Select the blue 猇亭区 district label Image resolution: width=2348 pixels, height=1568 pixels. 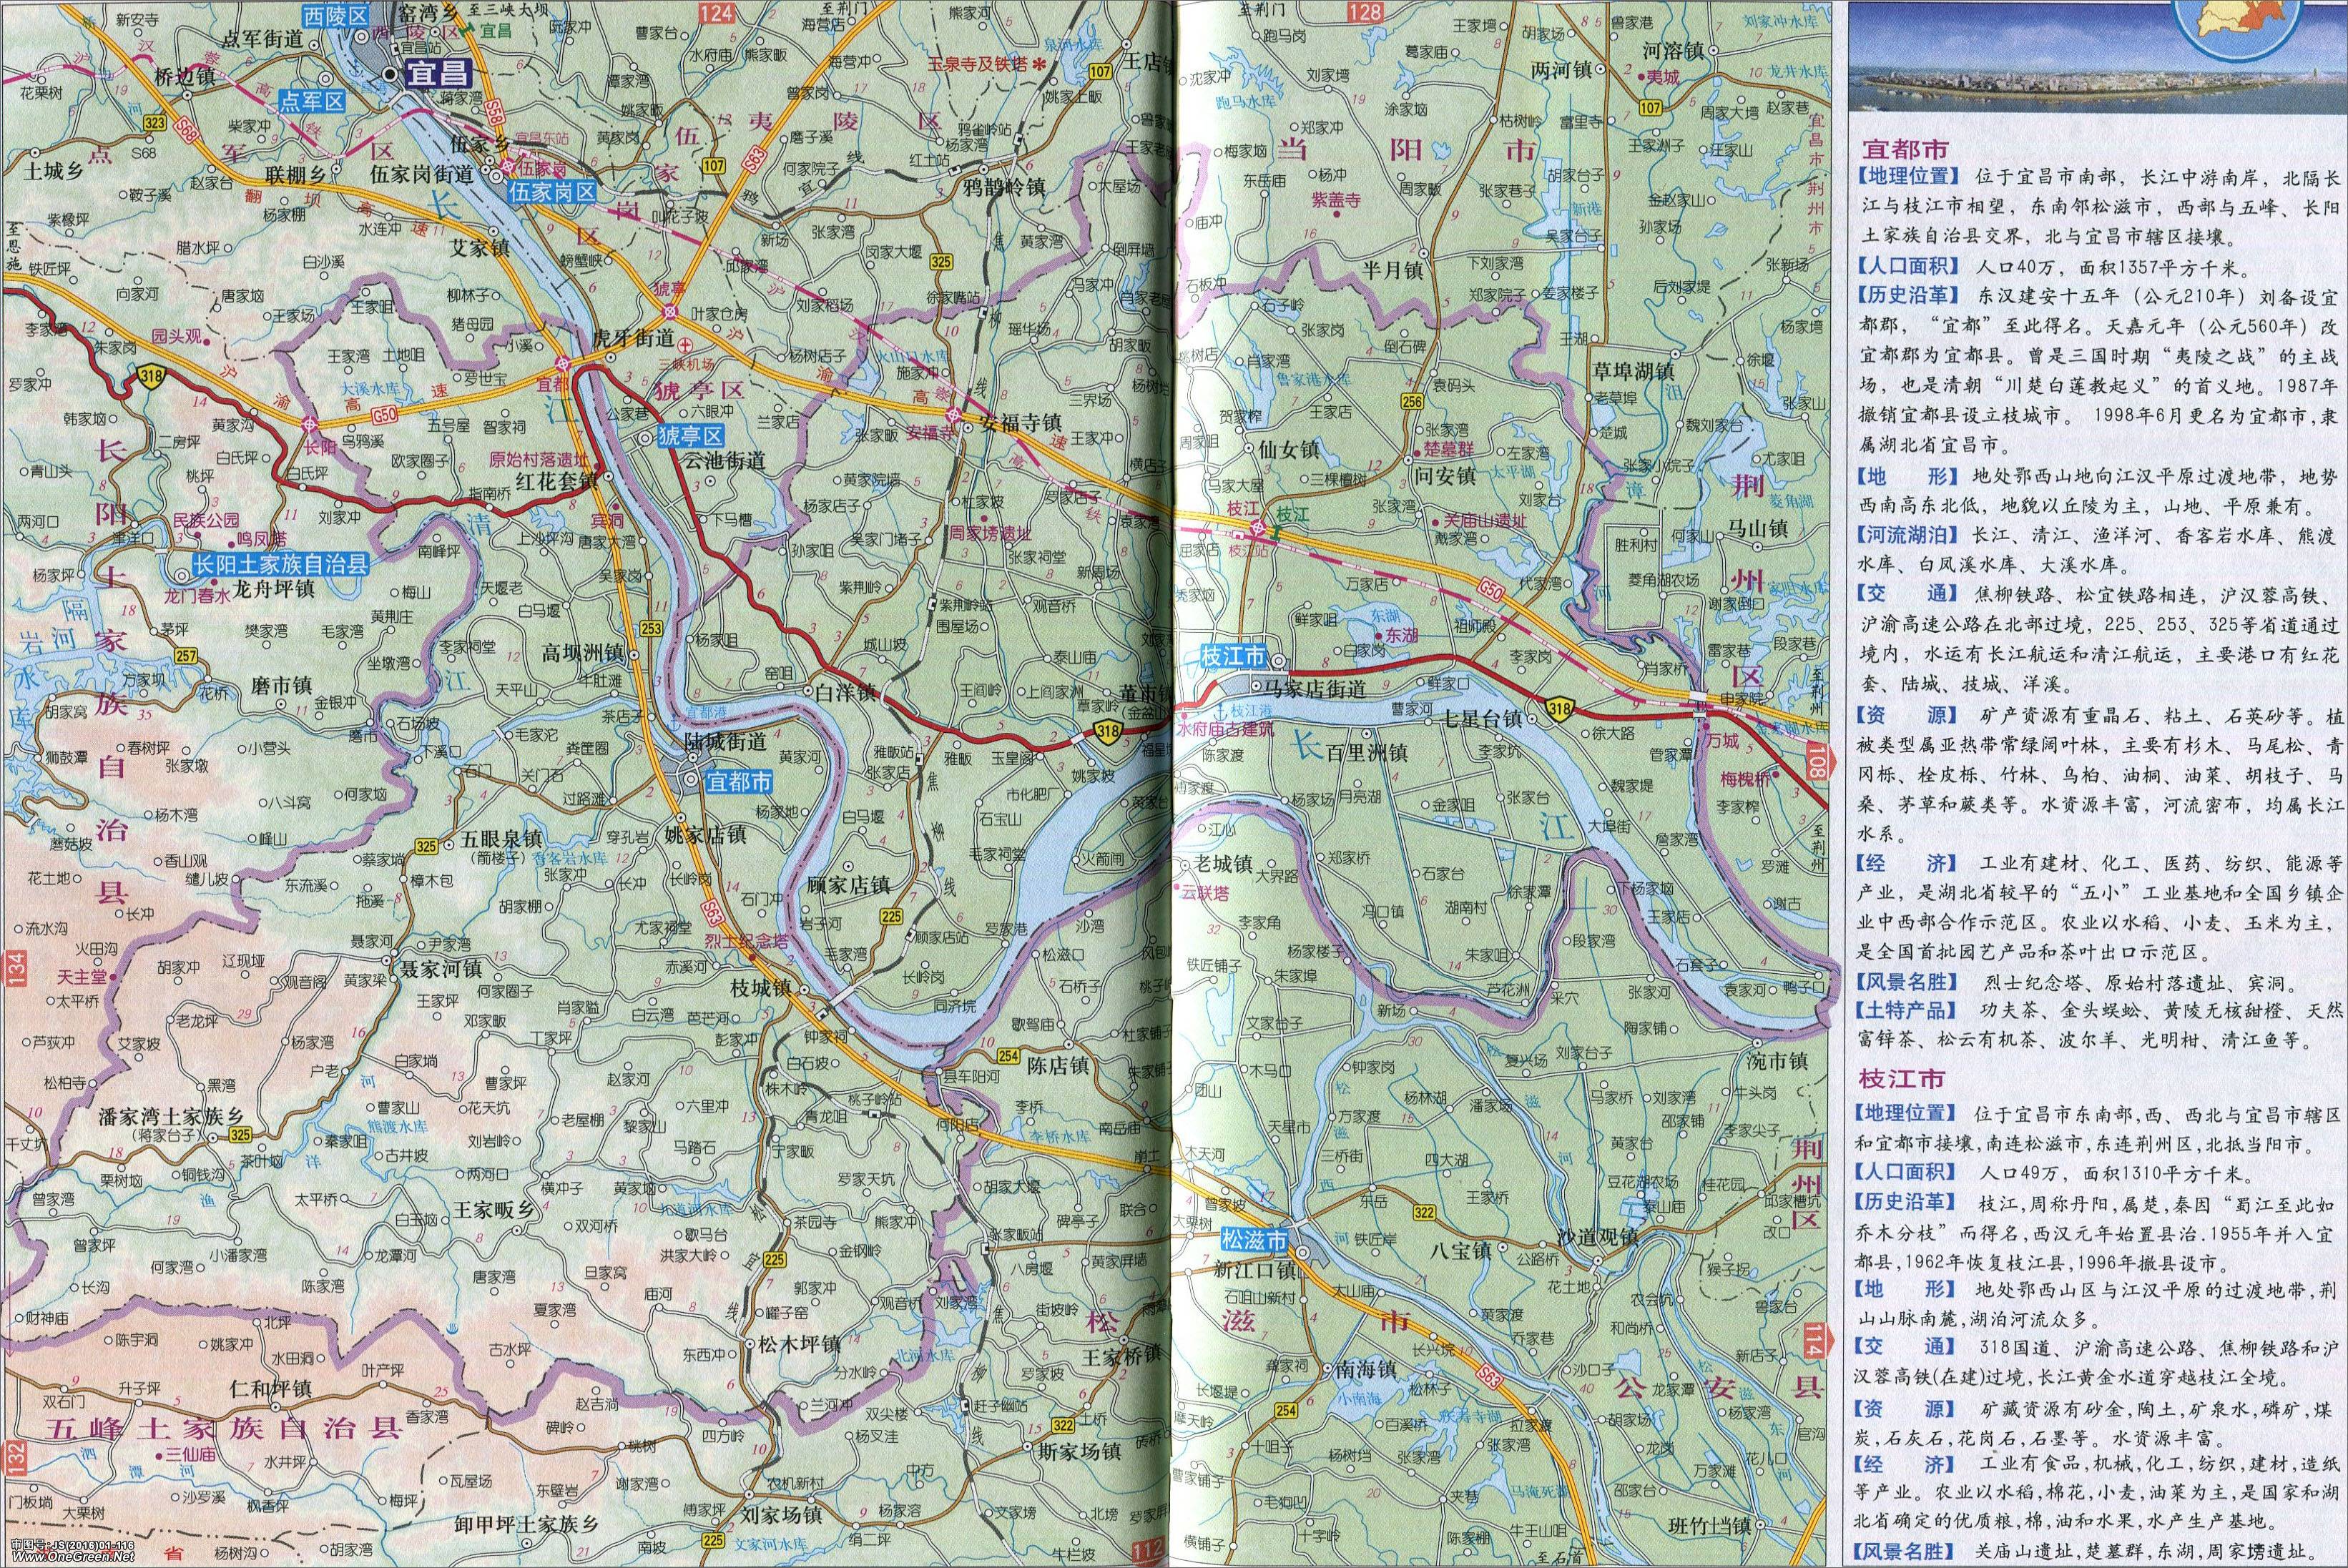coord(690,436)
